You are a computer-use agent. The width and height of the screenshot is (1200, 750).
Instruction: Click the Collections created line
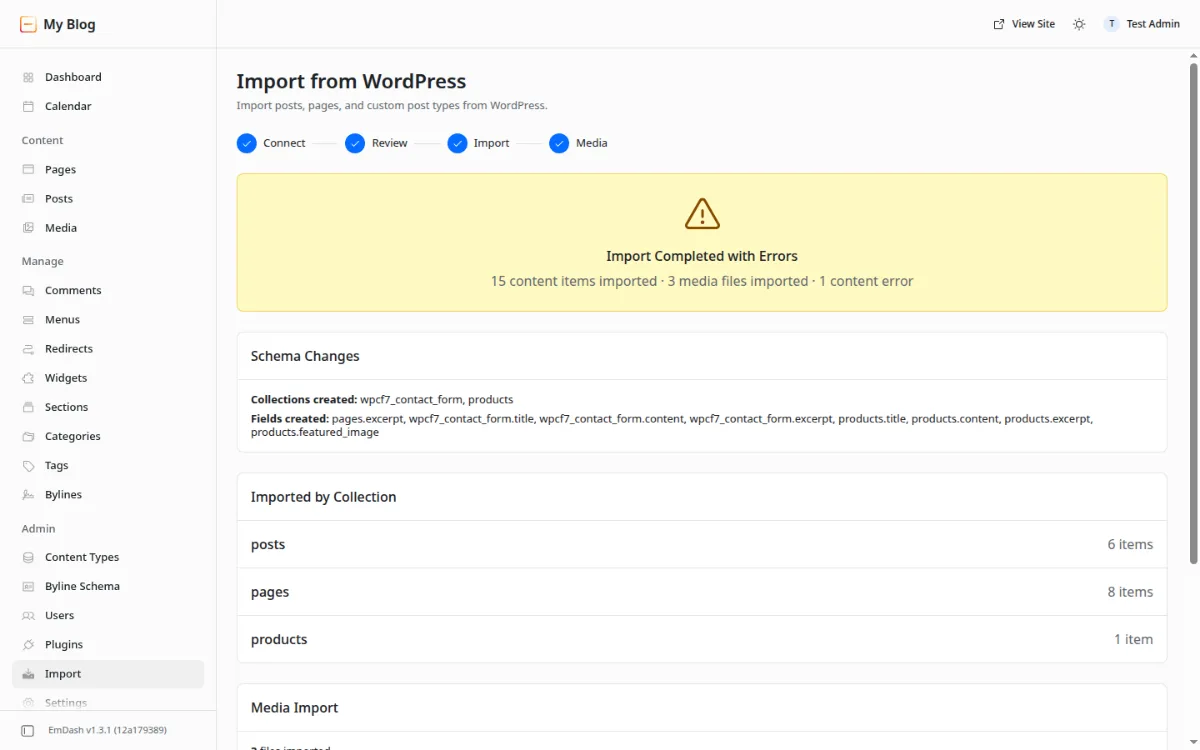click(x=382, y=399)
